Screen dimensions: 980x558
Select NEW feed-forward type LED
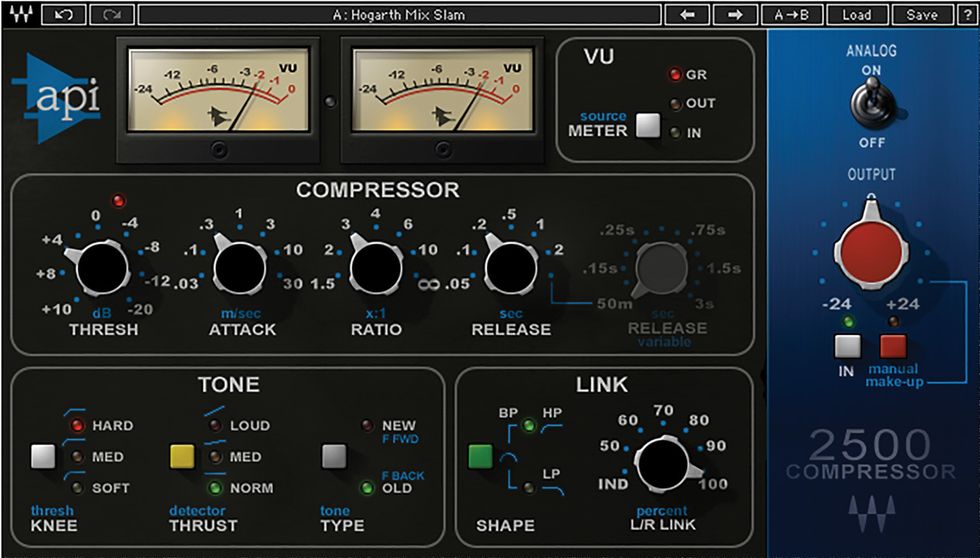[368, 426]
